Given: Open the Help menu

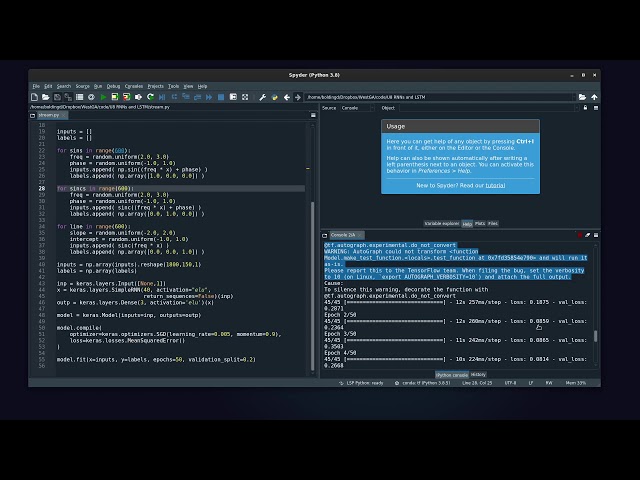Looking at the screenshot, I should pyautogui.click(x=202, y=87).
